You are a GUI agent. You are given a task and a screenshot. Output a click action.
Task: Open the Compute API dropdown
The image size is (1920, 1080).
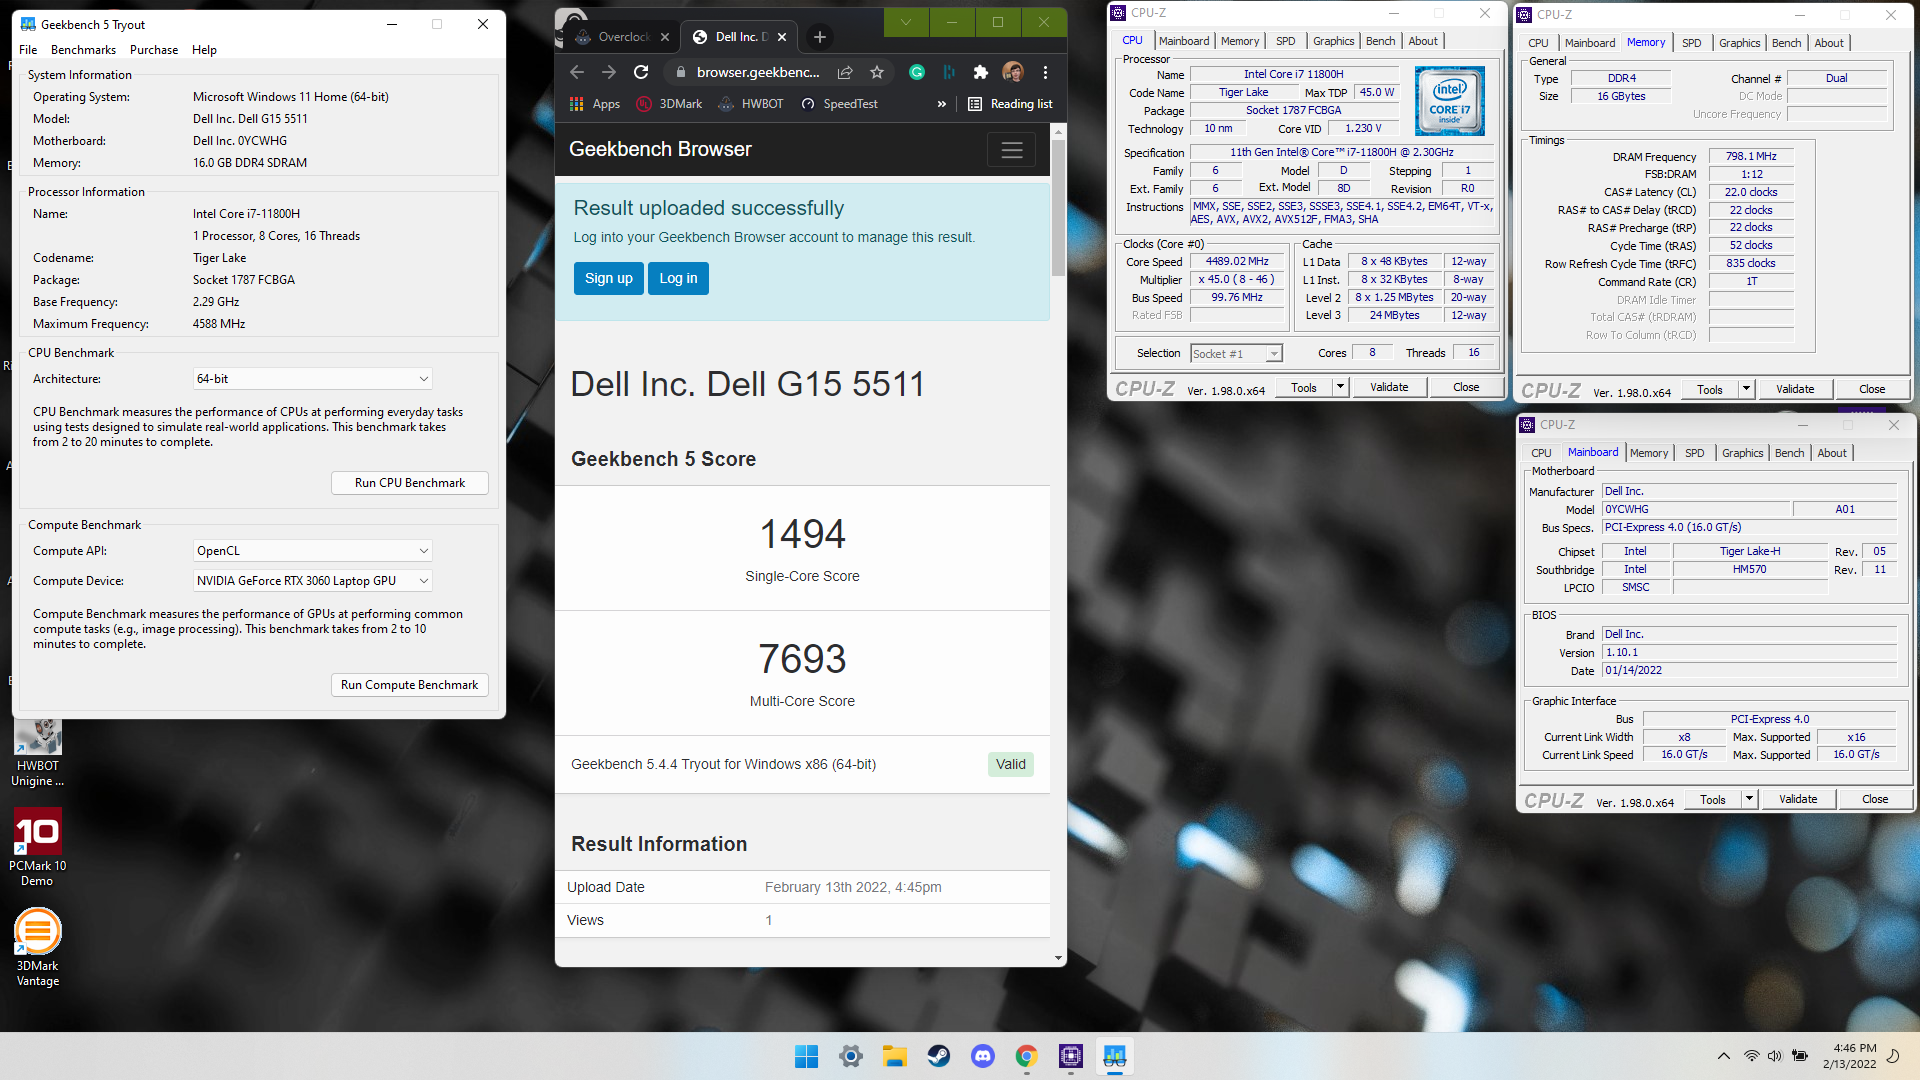[312, 551]
